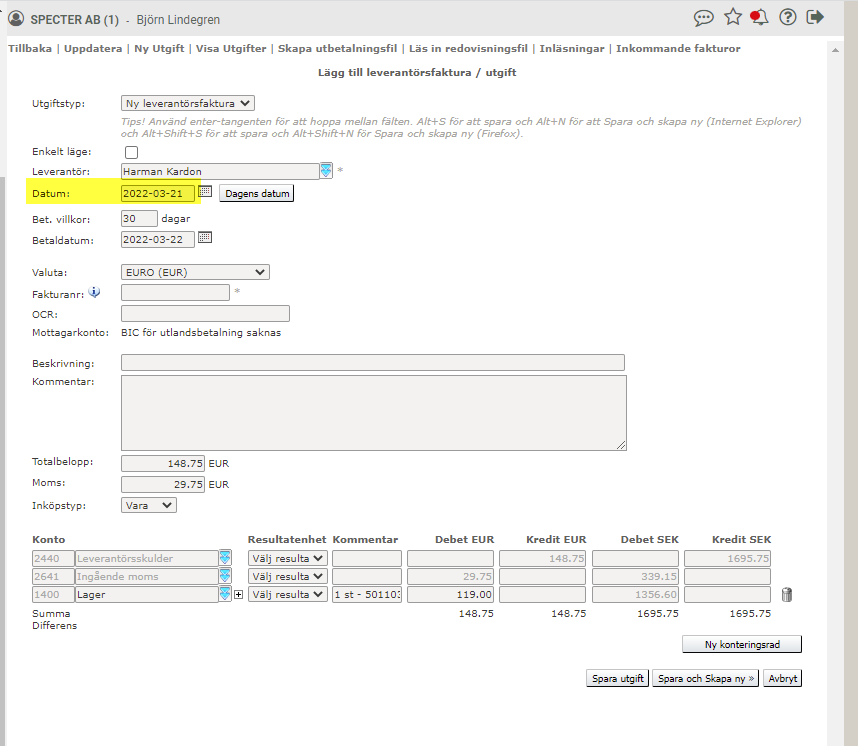Enable the Enkelt läge checkbox
Viewport: 858px width, 746px height.
[131, 152]
